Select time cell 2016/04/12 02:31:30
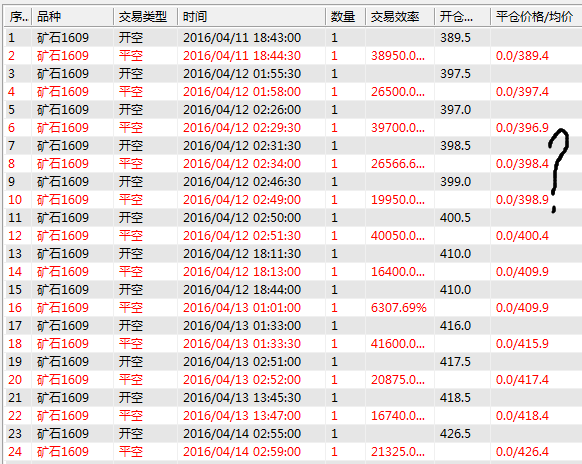The width and height of the screenshot is (582, 464). (x=242, y=146)
